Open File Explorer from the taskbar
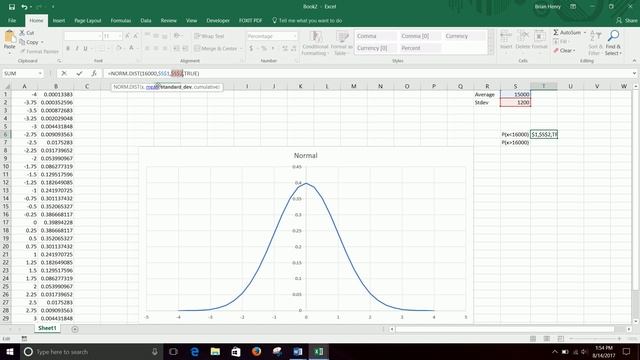Image resolution: width=640 pixels, height=360 pixels. (215, 351)
